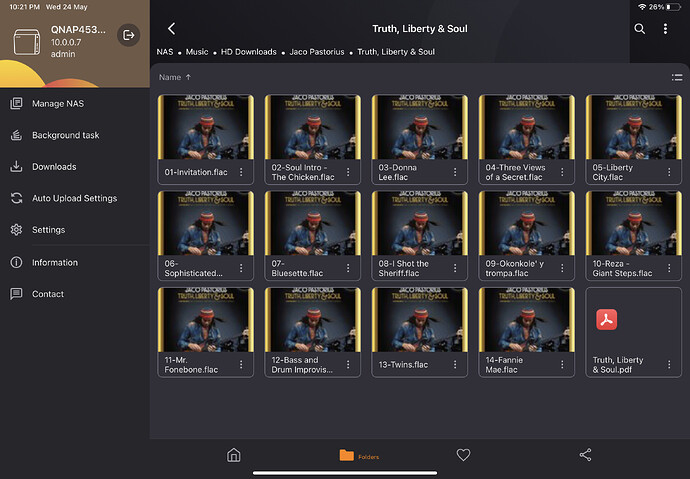Open 05-Liberty City.flac album thumbnail
The height and width of the screenshot is (479, 690).
[634, 127]
